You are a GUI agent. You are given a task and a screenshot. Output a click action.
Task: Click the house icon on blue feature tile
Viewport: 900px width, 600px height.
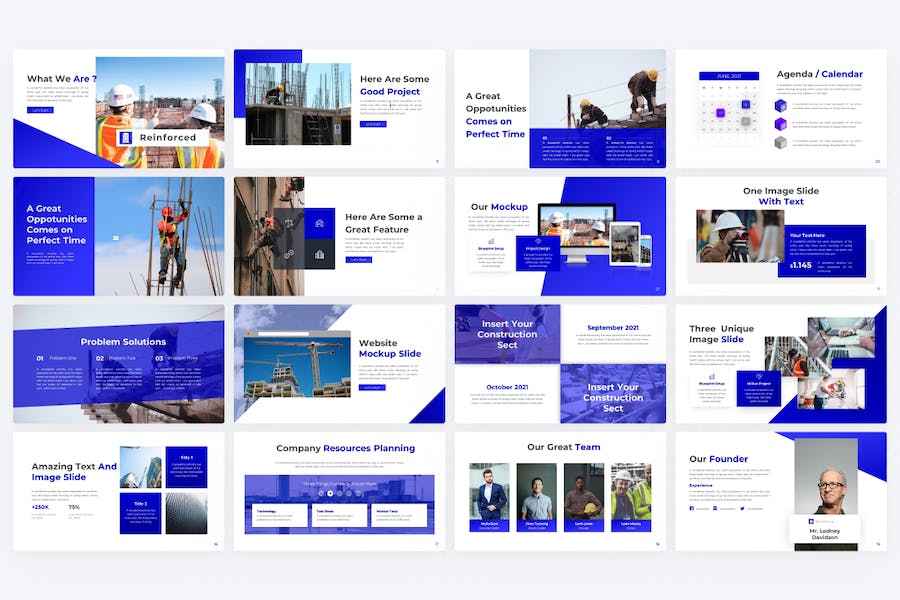click(x=319, y=224)
